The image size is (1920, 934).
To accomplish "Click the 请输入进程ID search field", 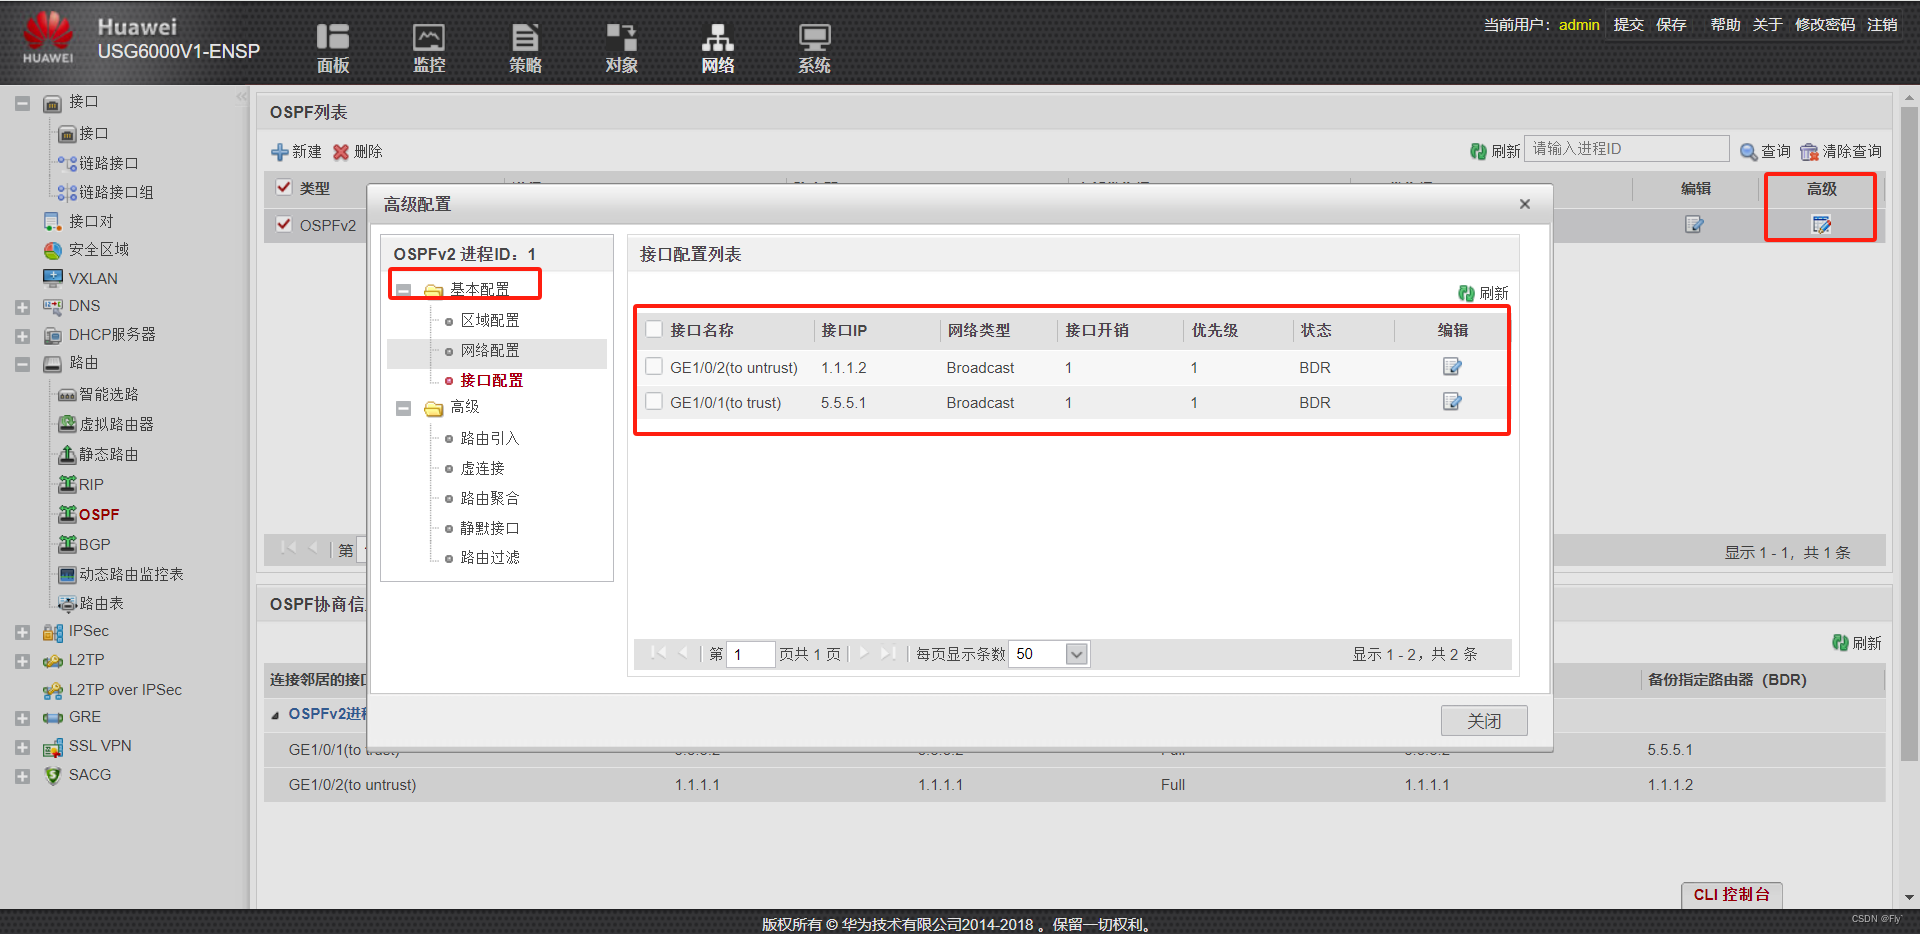I will 1627,149.
